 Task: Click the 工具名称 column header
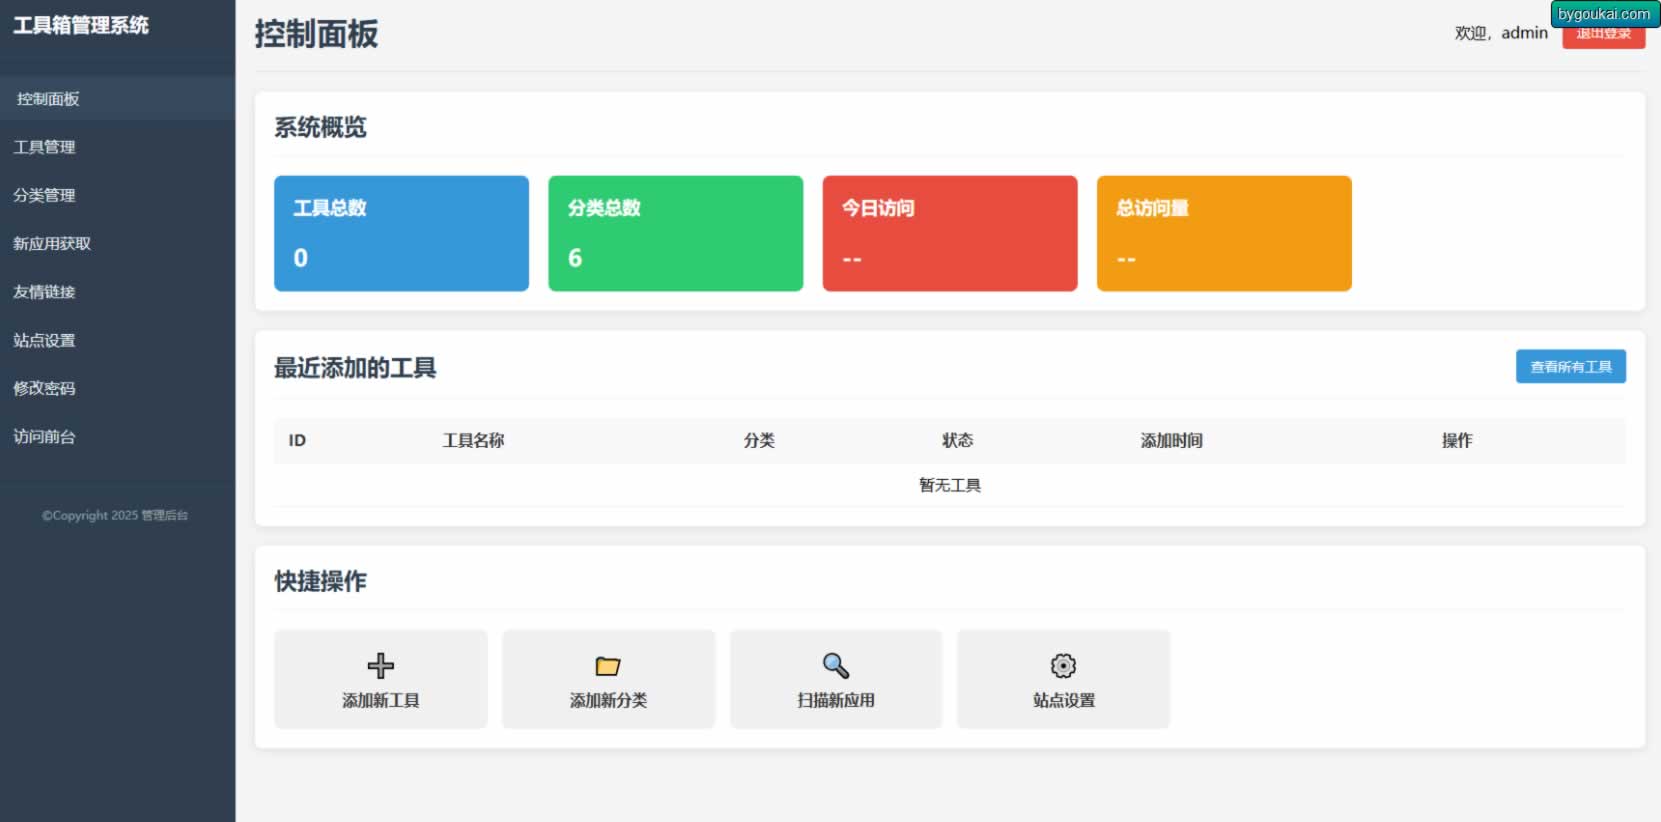point(473,440)
